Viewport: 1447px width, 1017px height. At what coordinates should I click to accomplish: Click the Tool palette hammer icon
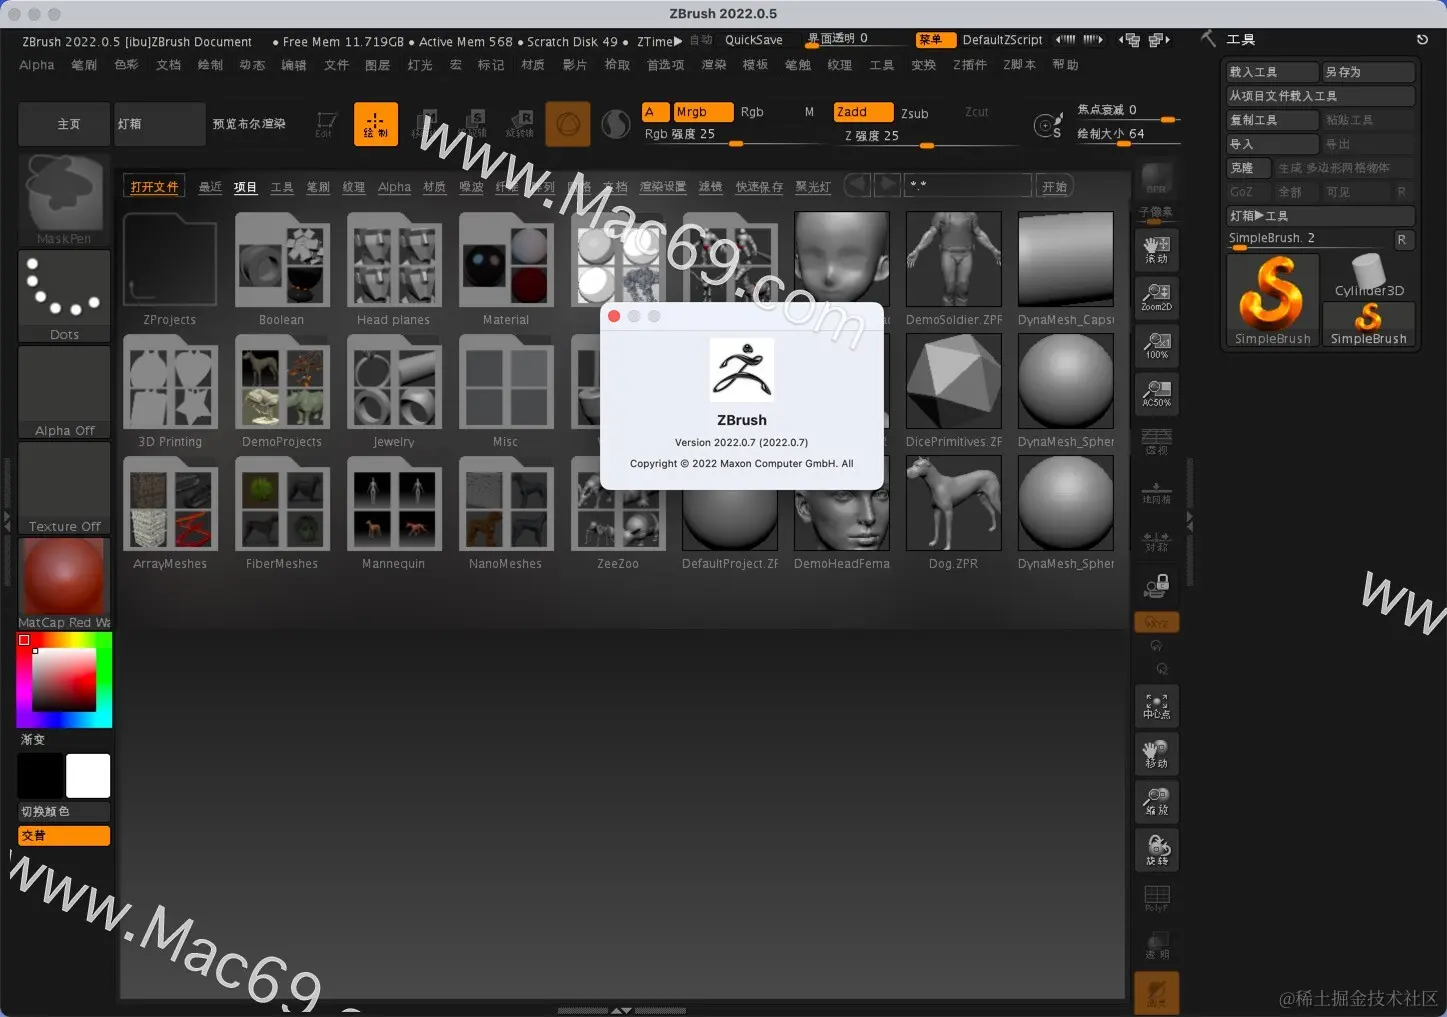(x=1208, y=39)
